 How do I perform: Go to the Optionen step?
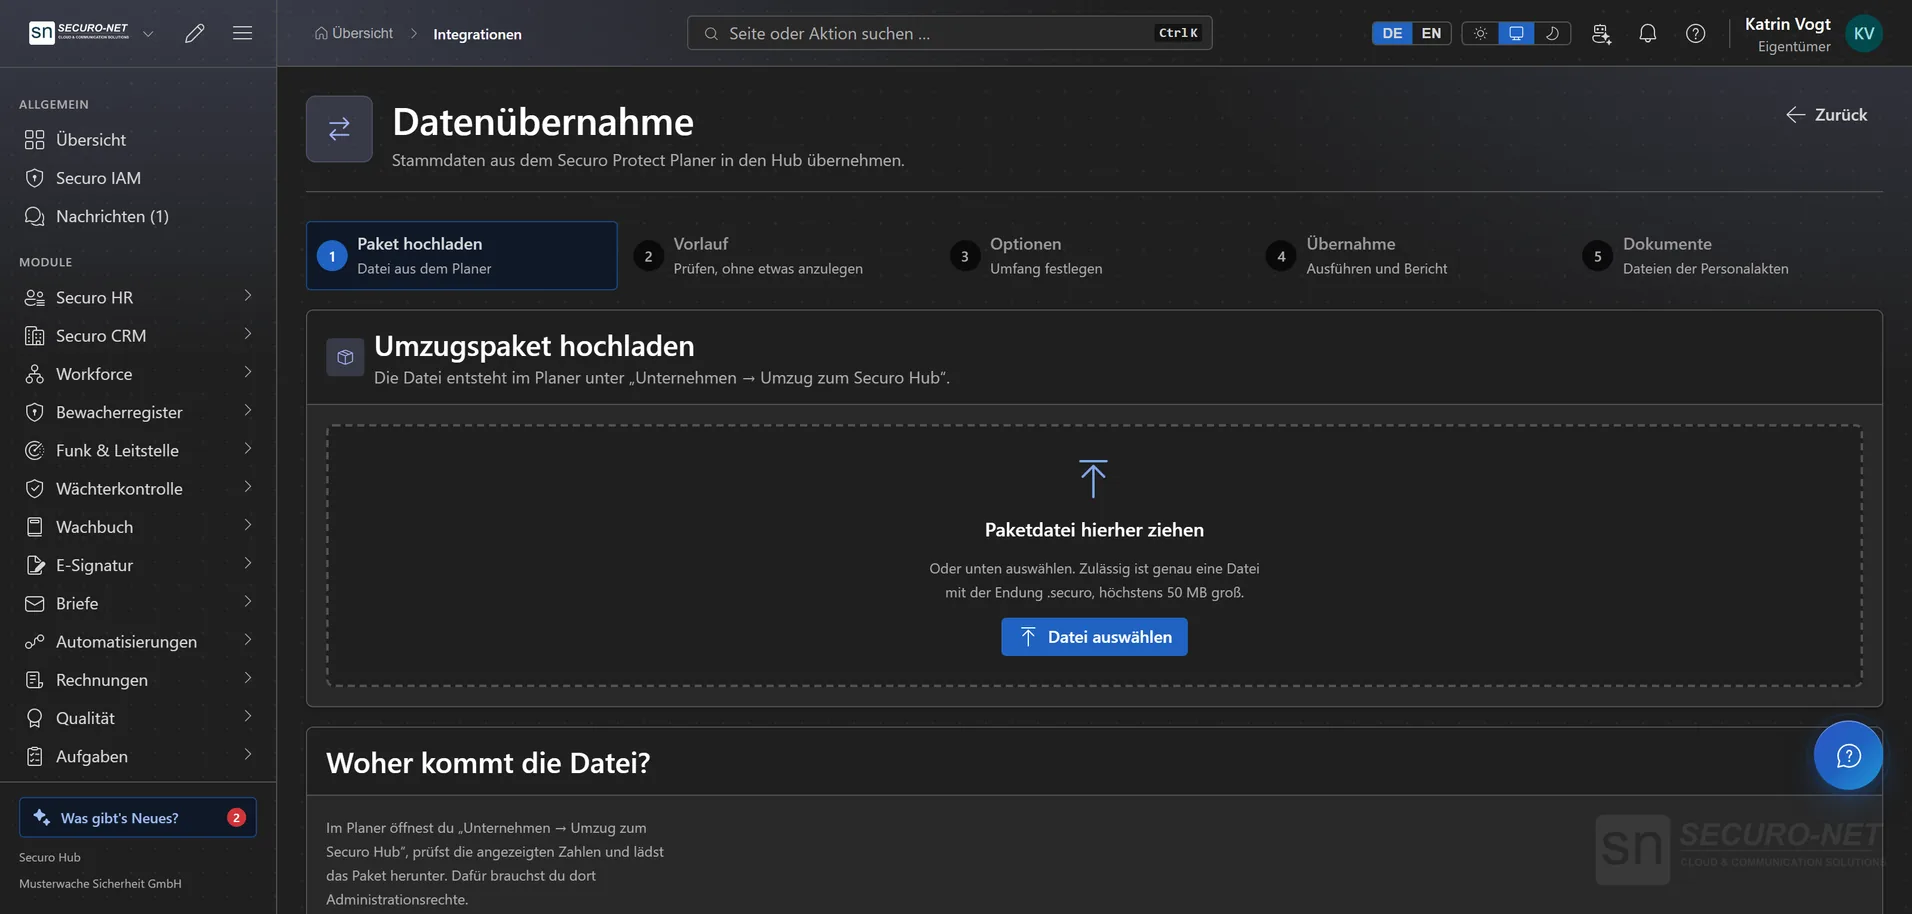(1095, 256)
